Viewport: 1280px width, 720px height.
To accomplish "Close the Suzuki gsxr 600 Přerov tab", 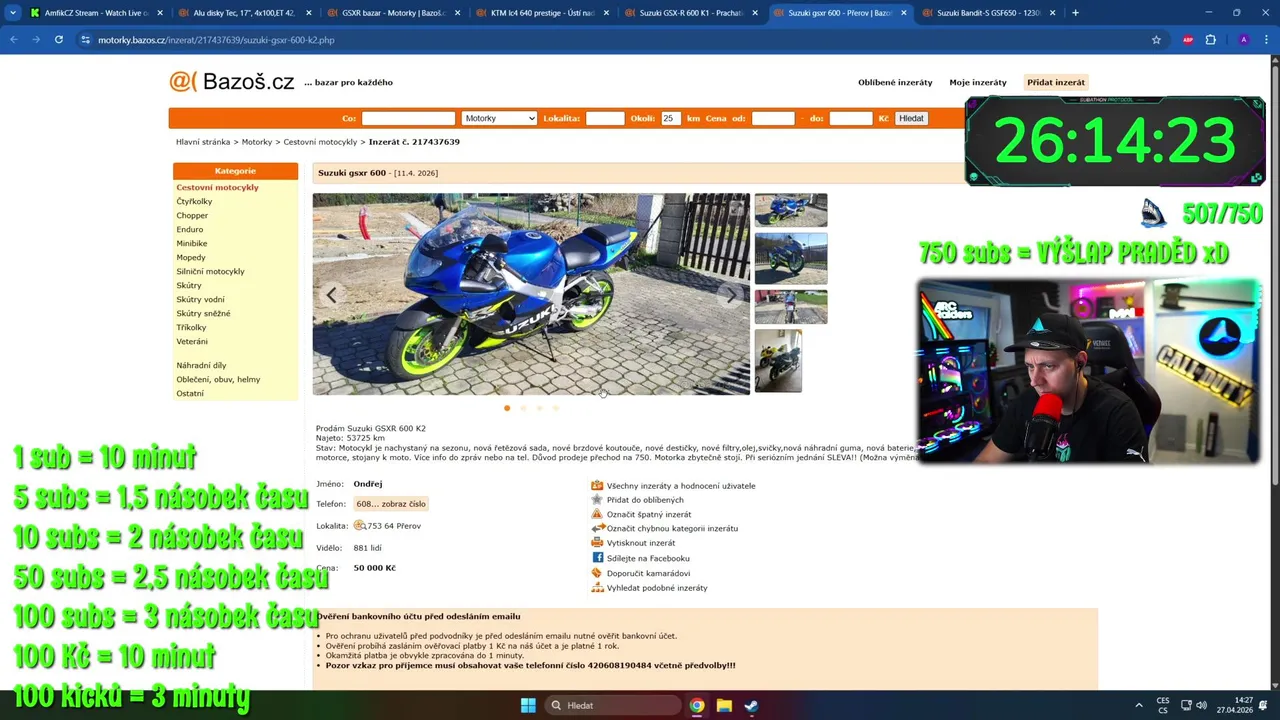I will (x=903, y=13).
